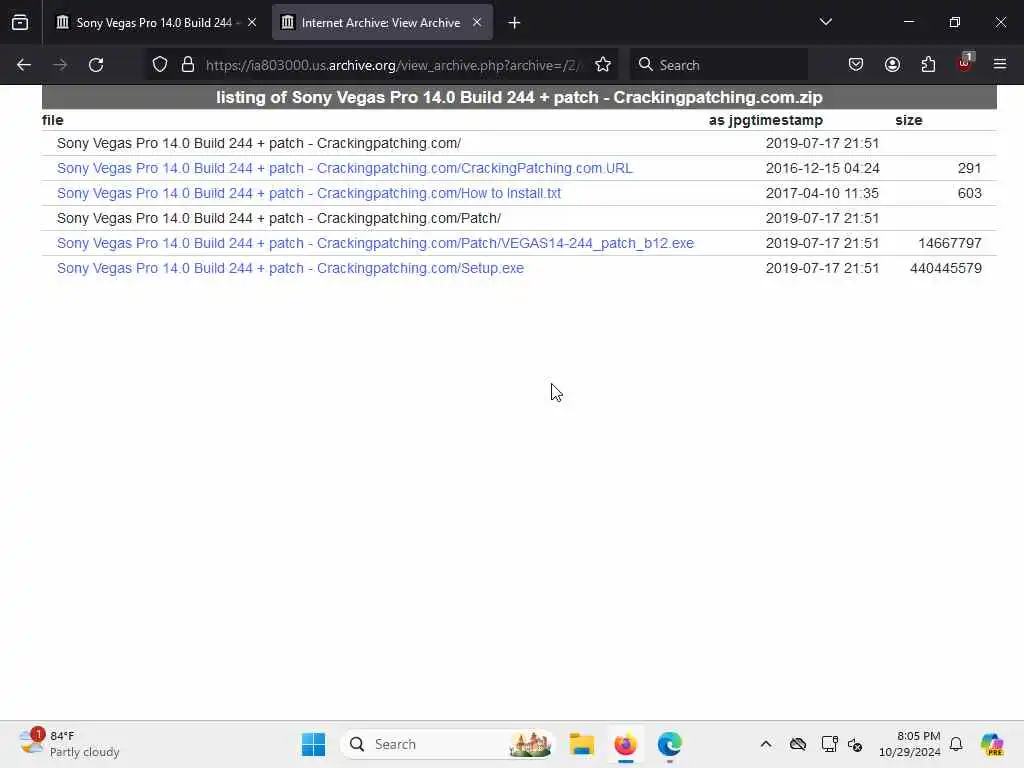1024x768 pixels.
Task: Open the notifications bell icon
Action: click(956, 744)
